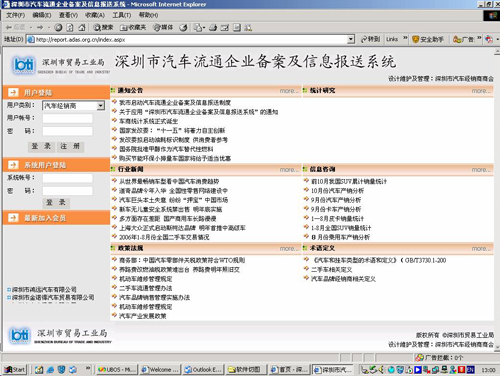Click the bti logo at page top
The width and height of the screenshot is (500, 376).
click(23, 65)
